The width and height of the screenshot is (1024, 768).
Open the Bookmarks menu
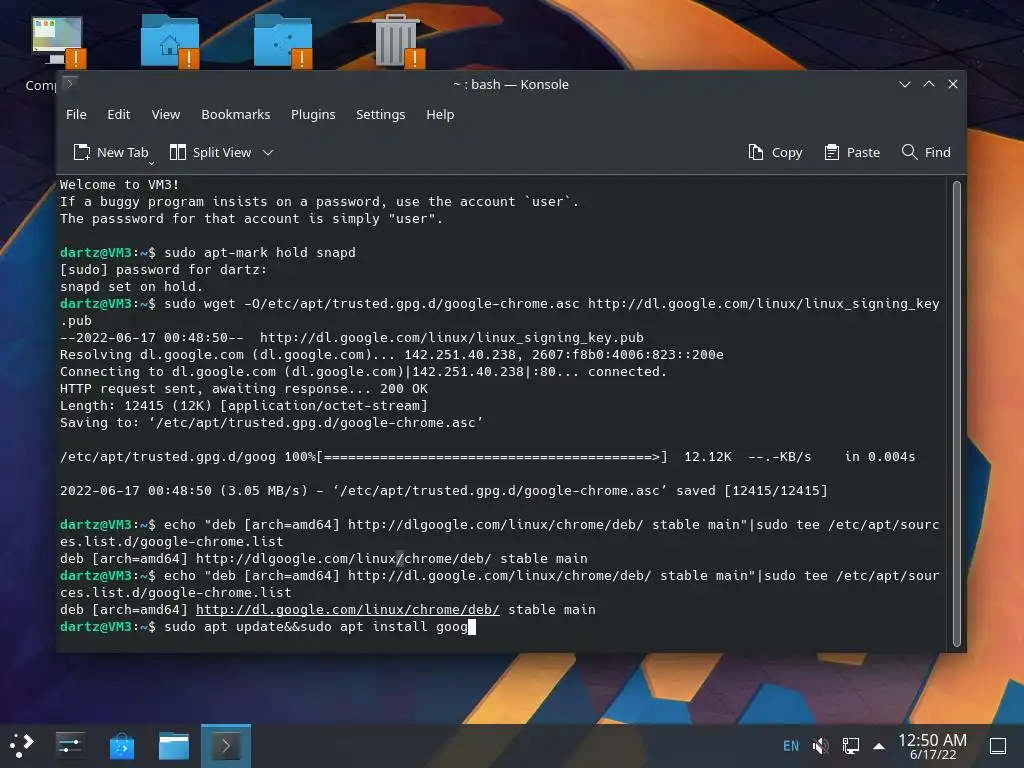[236, 114]
